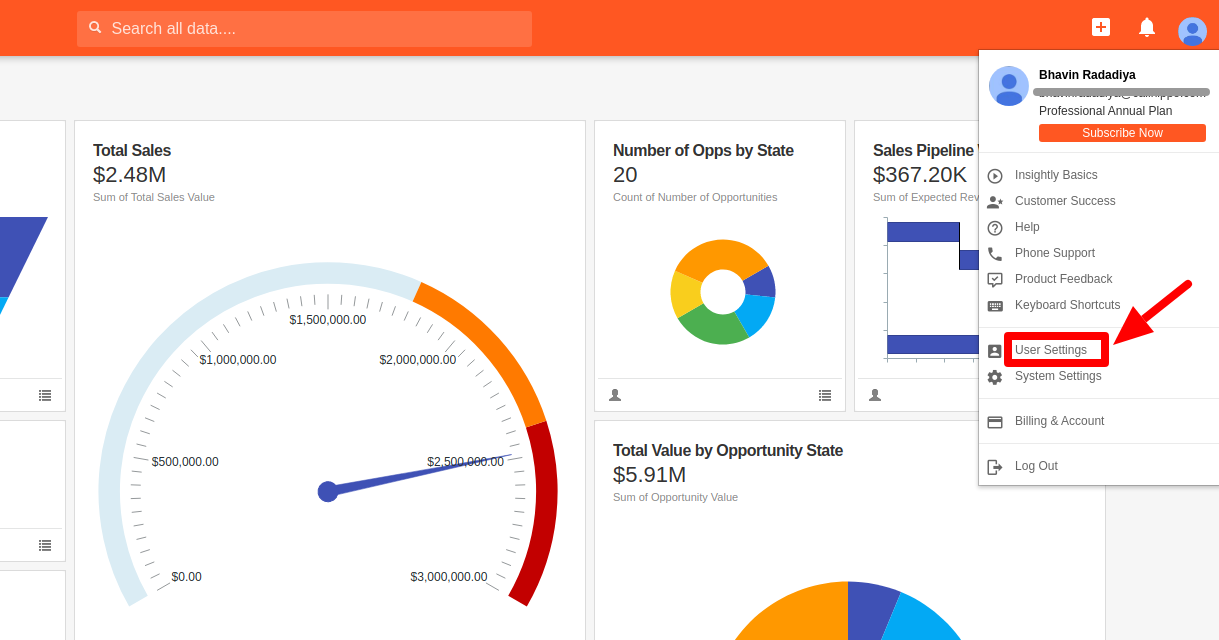Image resolution: width=1219 pixels, height=640 pixels.
Task: Click person icon on Sales Pipeline card
Action: tap(875, 395)
